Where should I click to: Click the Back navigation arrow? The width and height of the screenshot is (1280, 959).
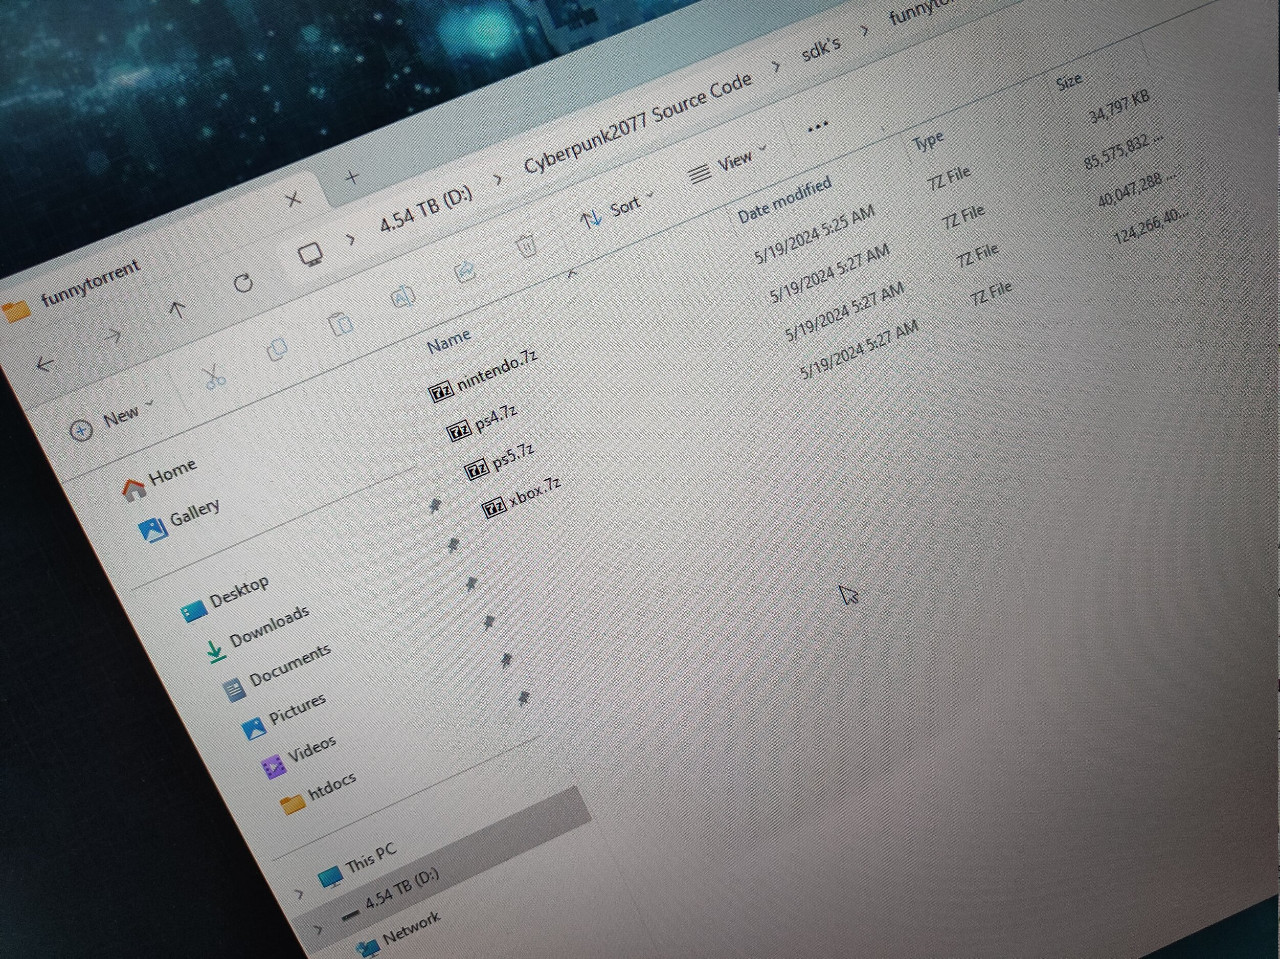pyautogui.click(x=45, y=365)
